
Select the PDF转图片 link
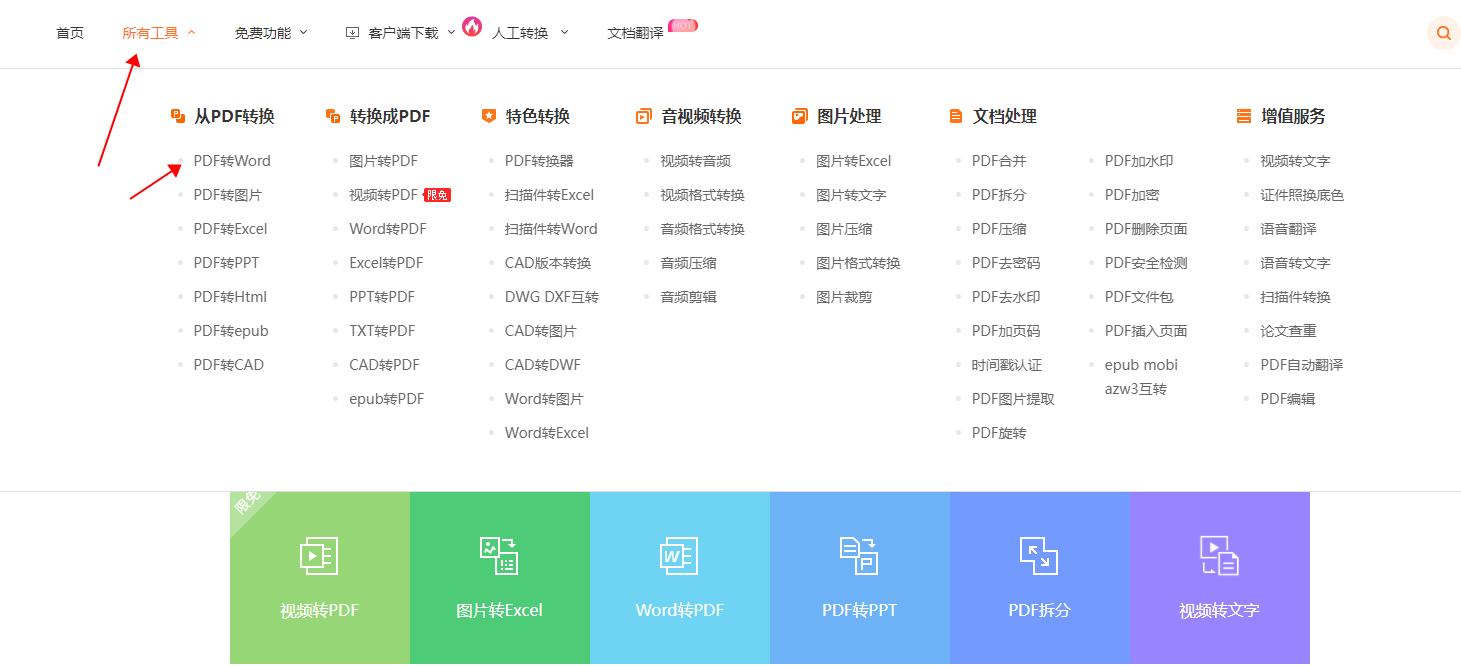[x=228, y=195]
